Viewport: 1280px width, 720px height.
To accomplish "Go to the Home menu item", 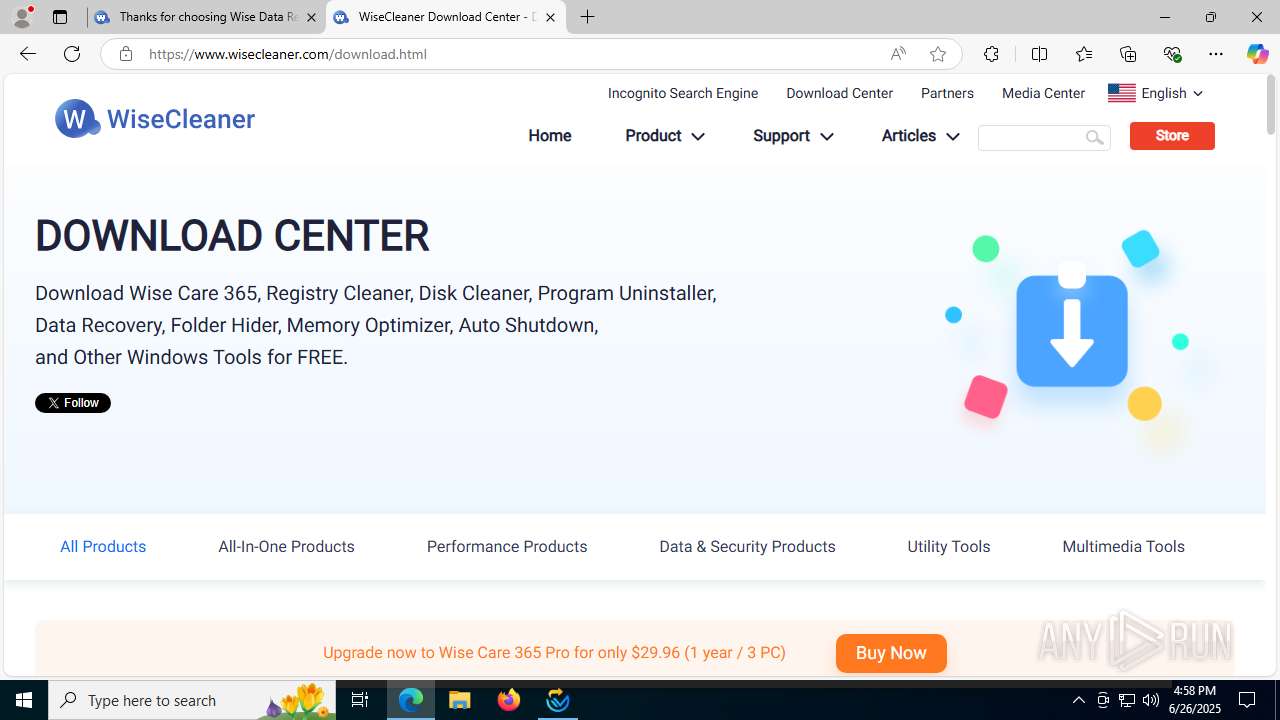I will [x=550, y=136].
